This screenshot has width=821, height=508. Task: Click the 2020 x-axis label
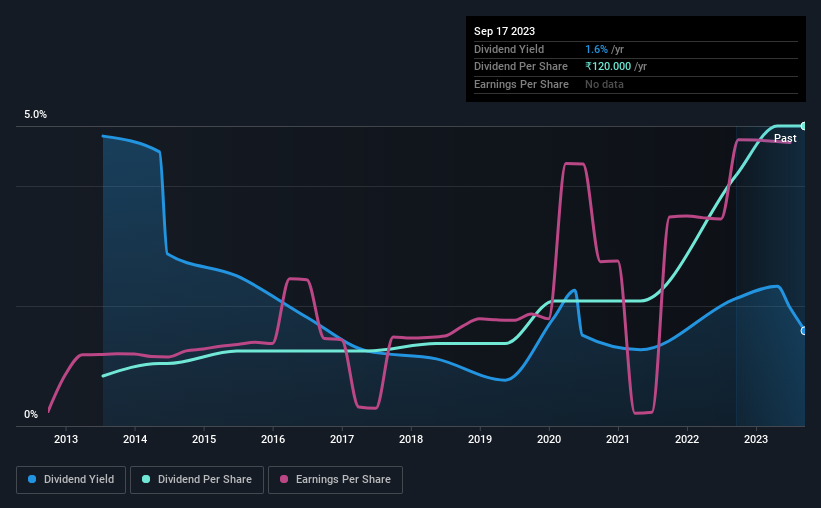tap(549, 439)
